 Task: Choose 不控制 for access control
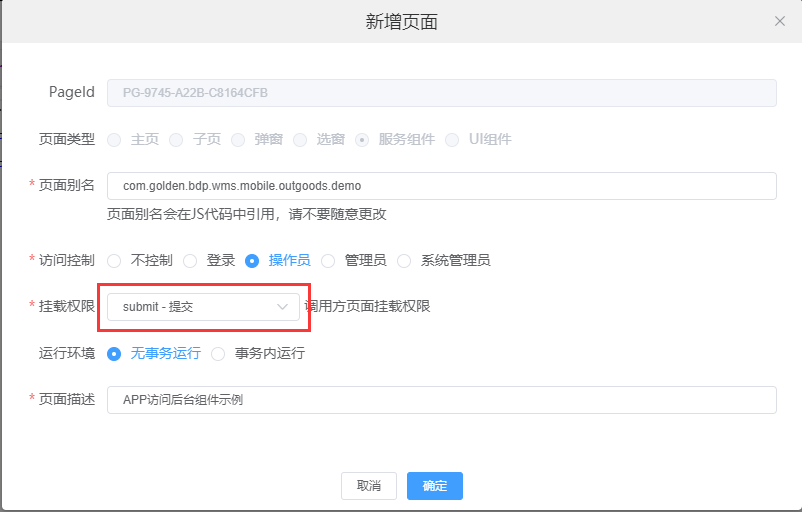[x=114, y=261]
